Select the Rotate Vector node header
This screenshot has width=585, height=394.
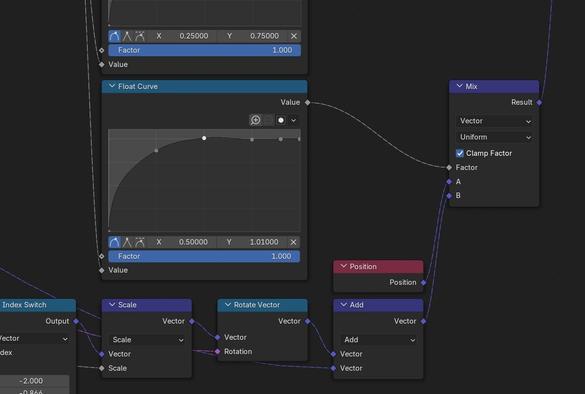pos(262,305)
